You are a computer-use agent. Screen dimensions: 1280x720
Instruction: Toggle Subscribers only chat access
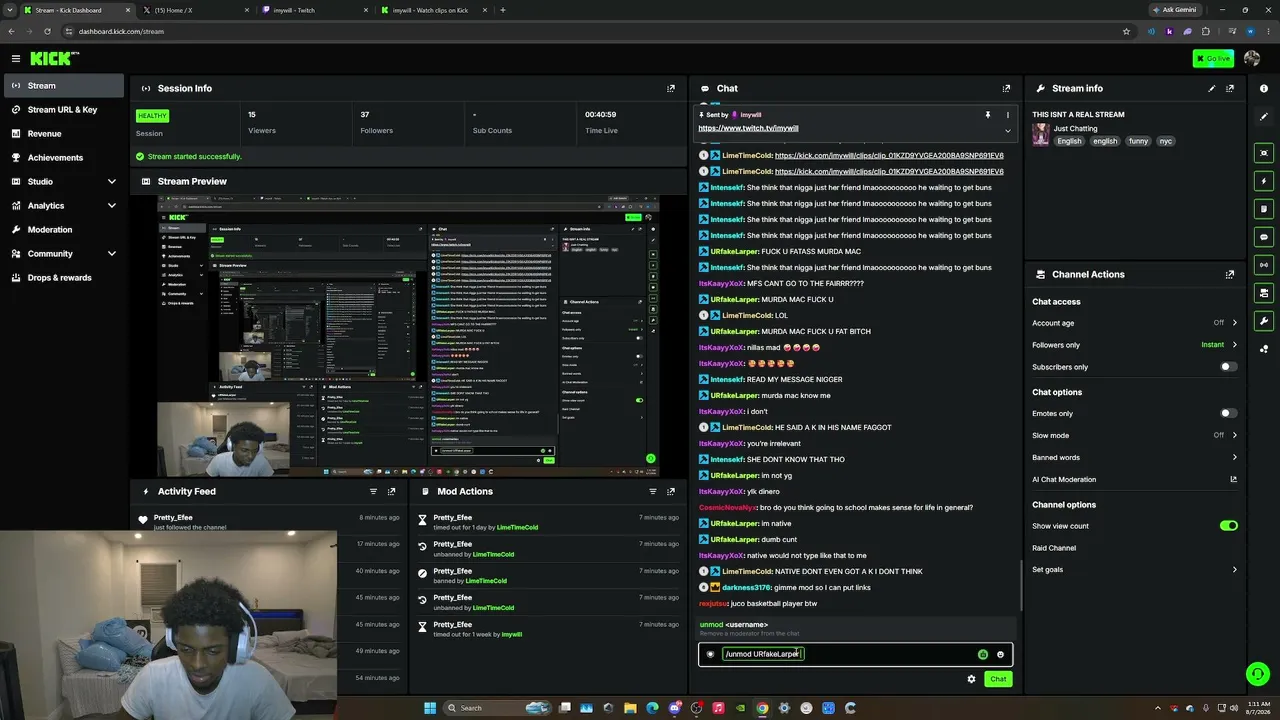pos(1228,367)
